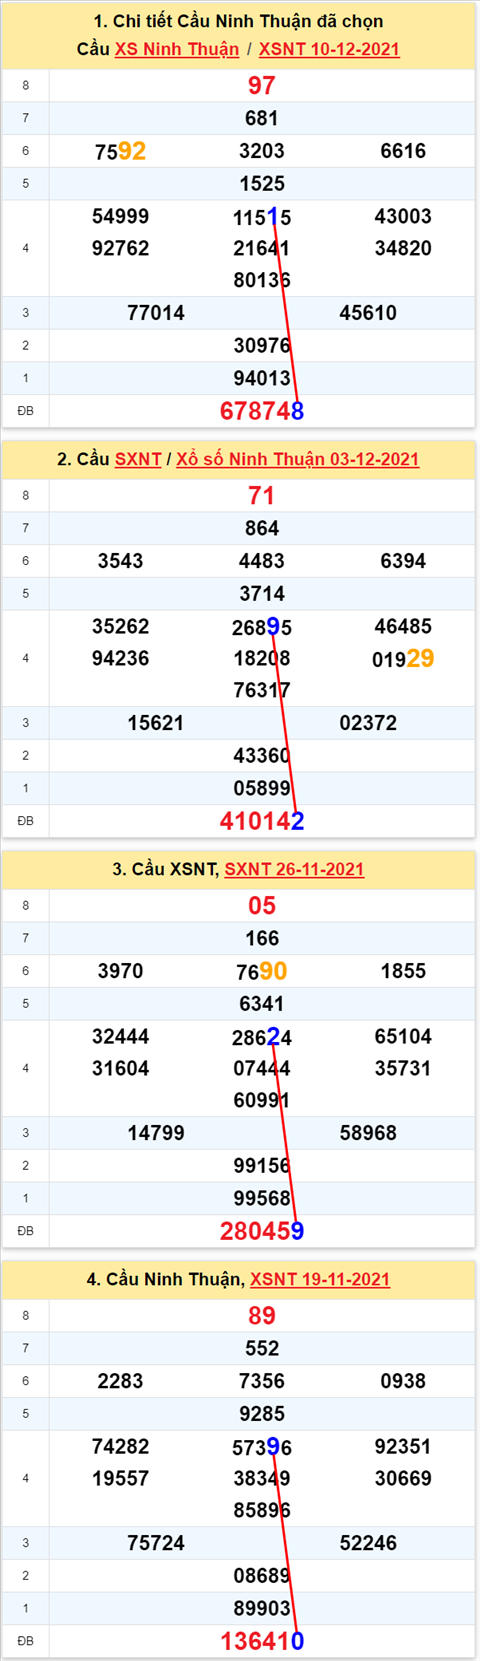480x1661 pixels.
Task: Select number 7690 in third table
Action: coord(262,971)
